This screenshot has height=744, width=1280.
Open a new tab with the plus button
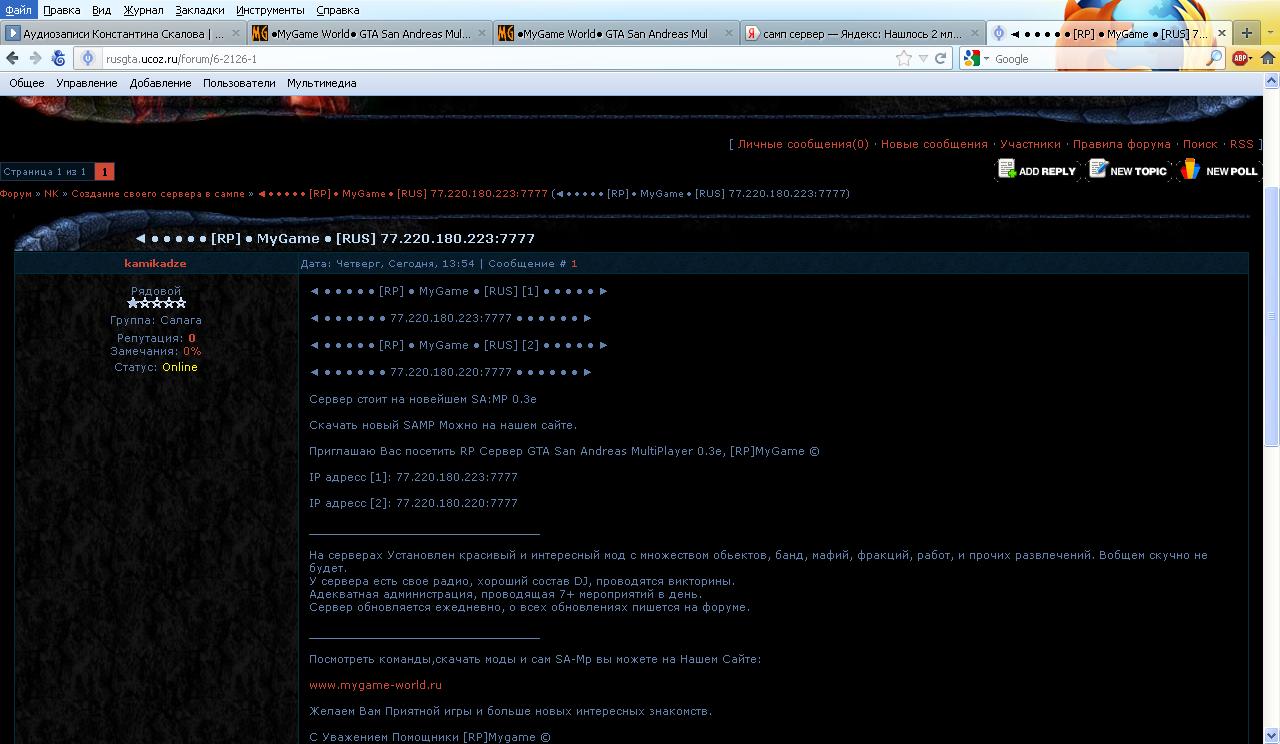pyautogui.click(x=1246, y=33)
